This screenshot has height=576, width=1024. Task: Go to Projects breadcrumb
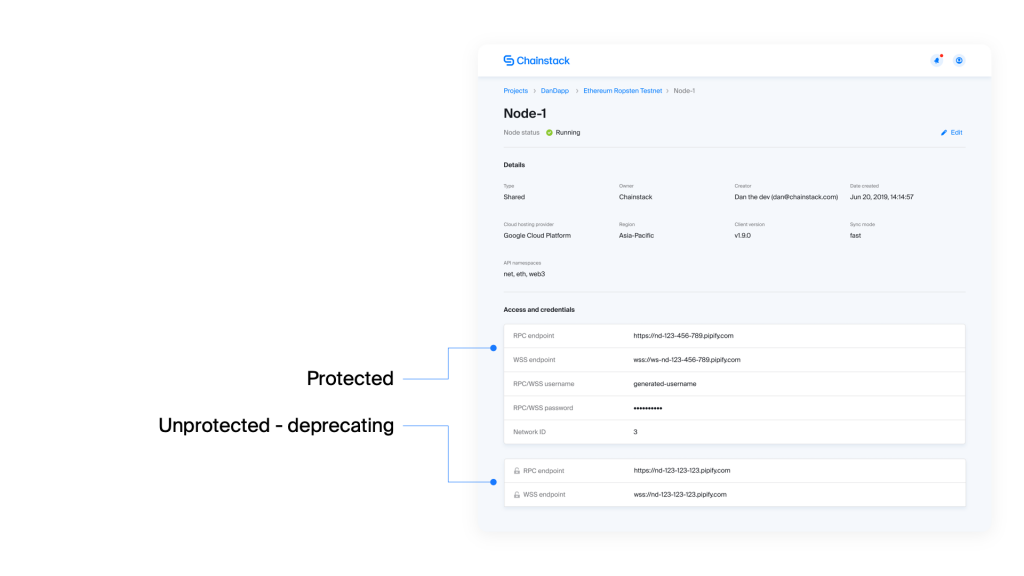coord(515,91)
